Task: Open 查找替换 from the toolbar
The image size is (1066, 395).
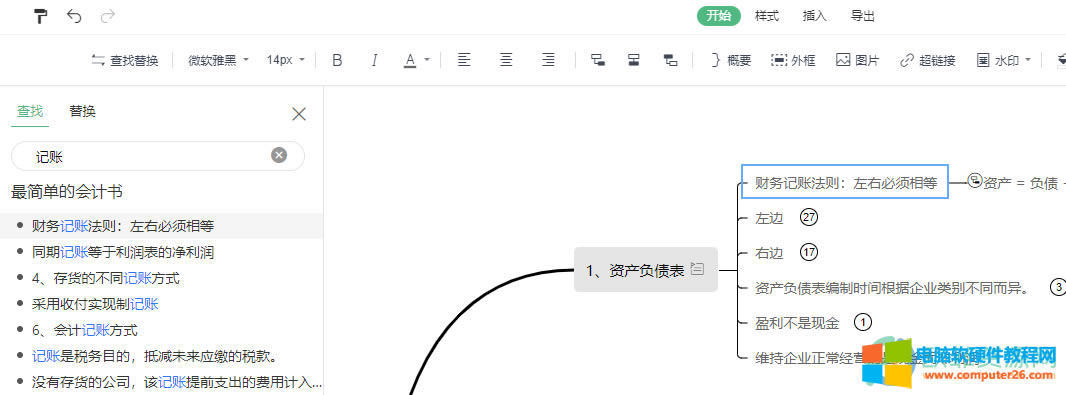Action: pyautogui.click(x=124, y=61)
